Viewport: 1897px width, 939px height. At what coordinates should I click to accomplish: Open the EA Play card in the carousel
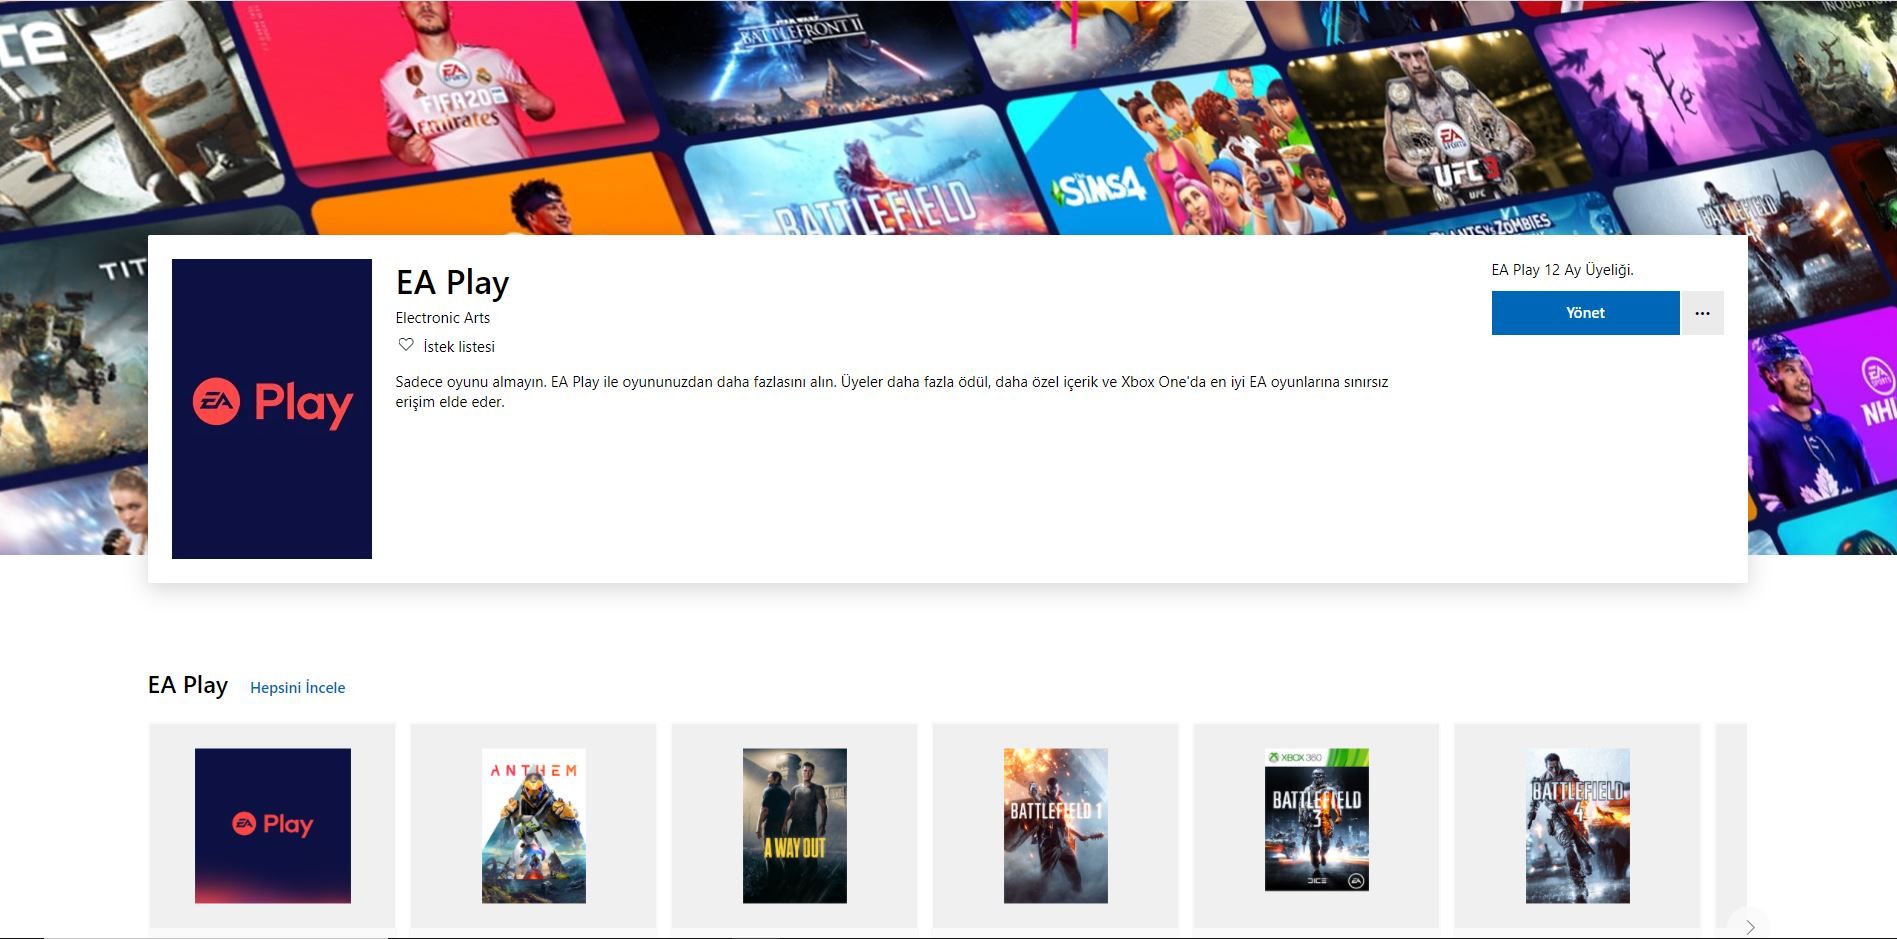click(273, 826)
